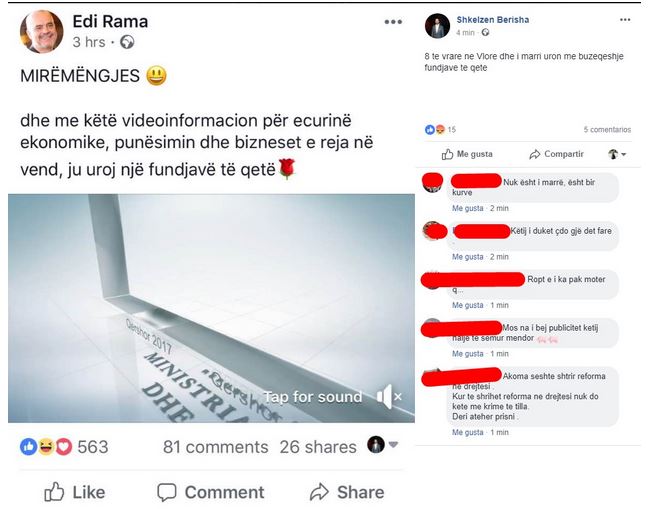The height and width of the screenshot is (509, 648).
Task: Open the 81 comments link
Action: coord(215,447)
